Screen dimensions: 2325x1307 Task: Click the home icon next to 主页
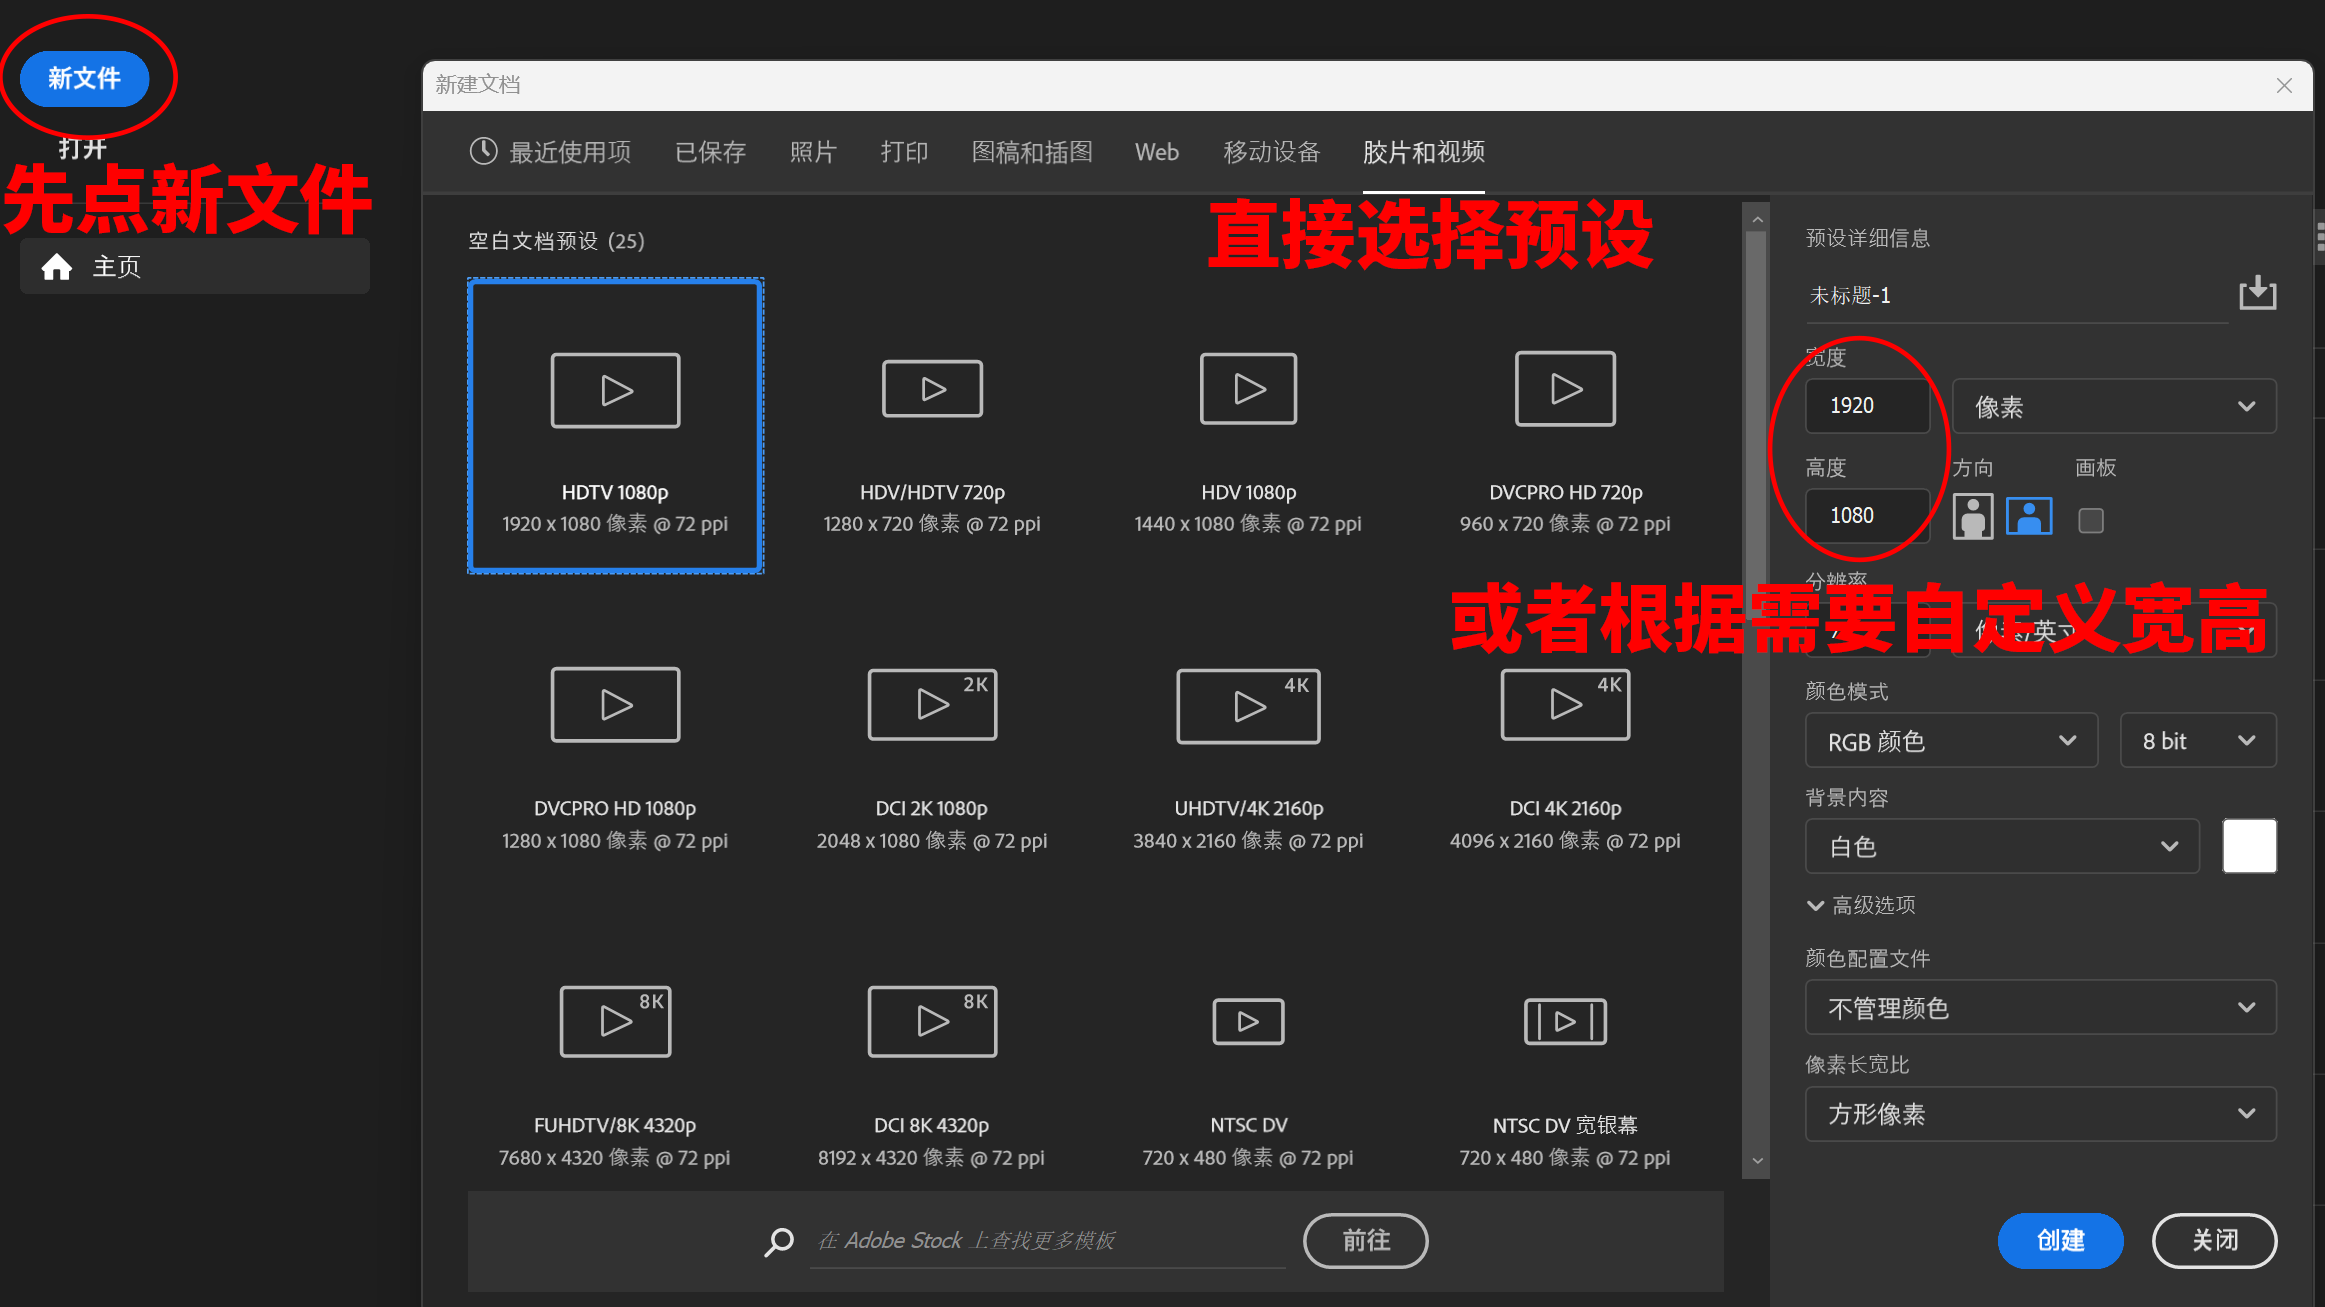point(57,267)
